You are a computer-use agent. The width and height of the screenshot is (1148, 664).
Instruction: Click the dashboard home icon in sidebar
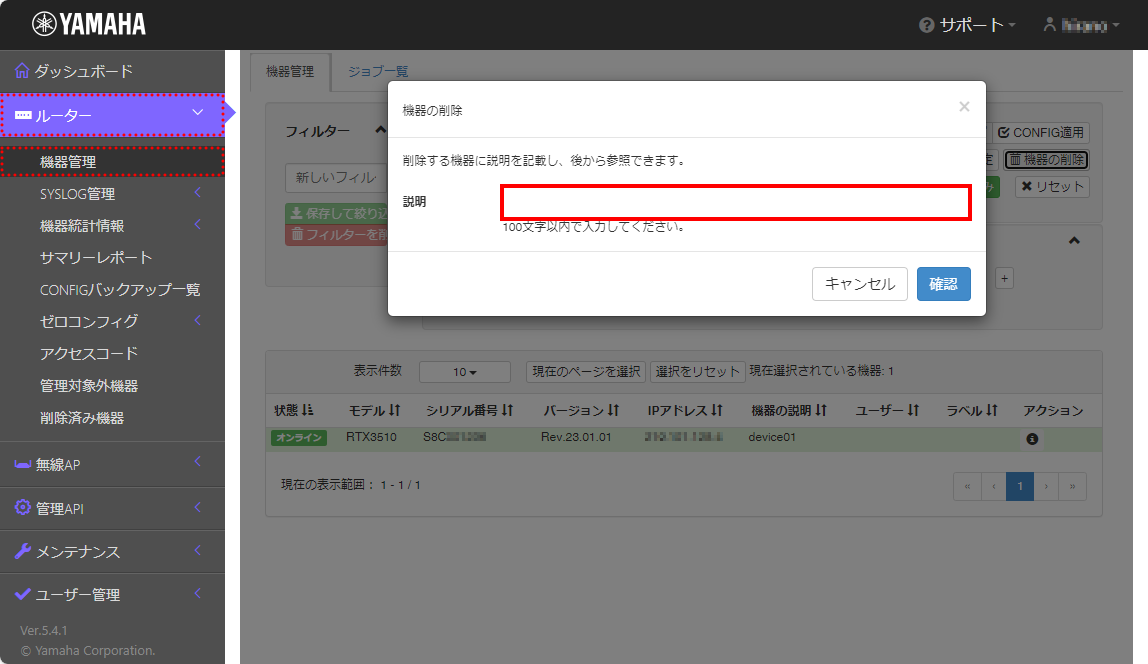tap(21, 71)
